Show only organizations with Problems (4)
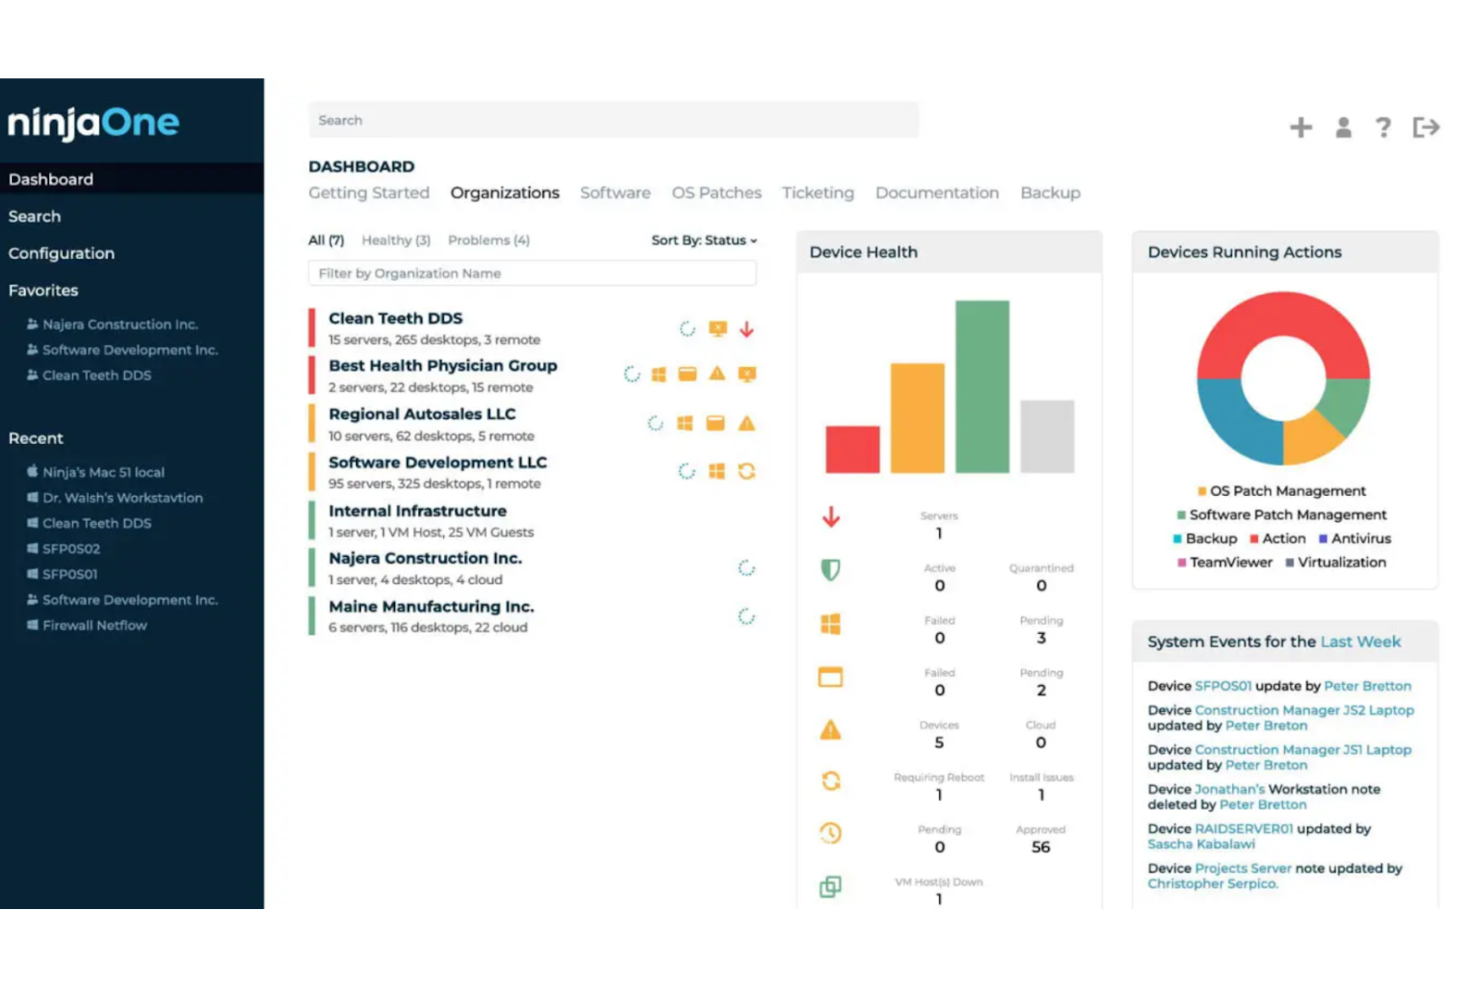This screenshot has width=1480, height=987. (x=488, y=240)
